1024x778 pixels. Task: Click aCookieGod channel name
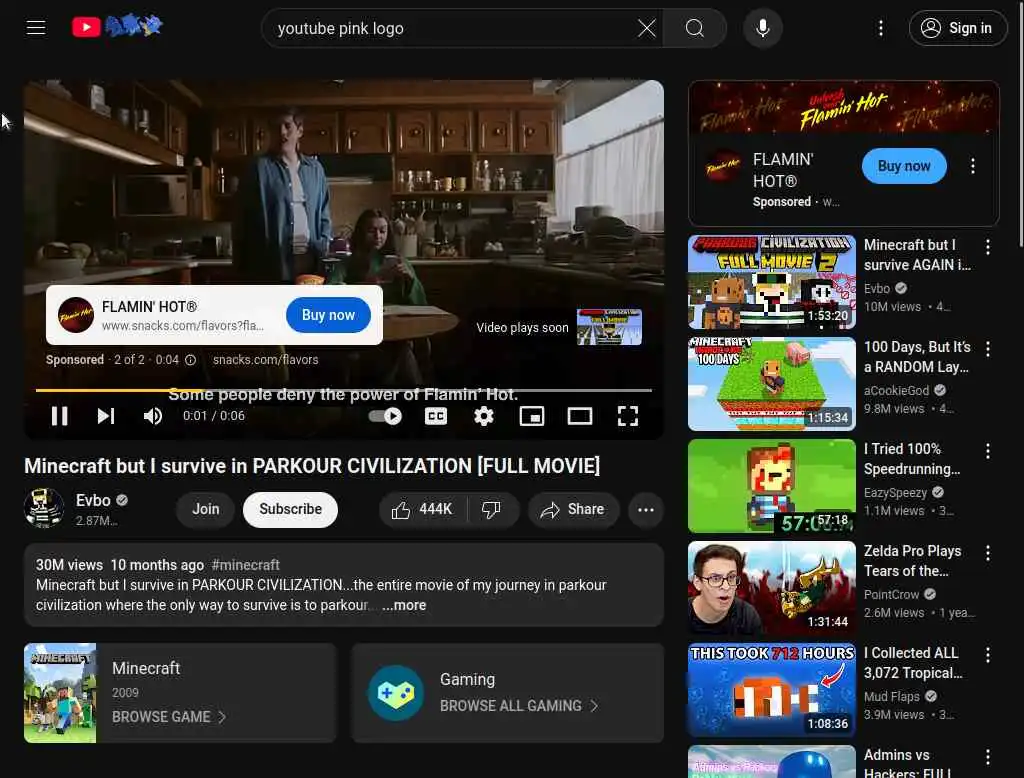coord(896,391)
